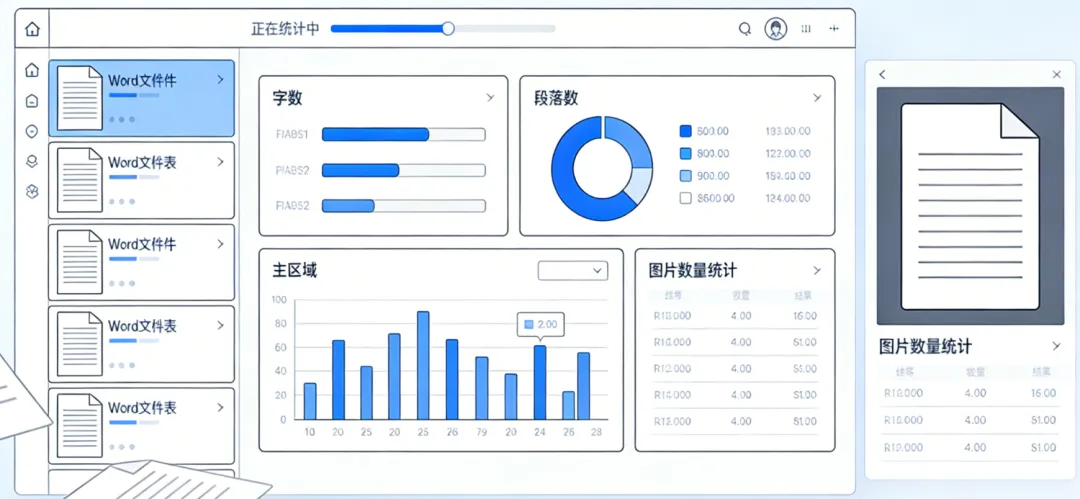Click the rounded square sidebar icon below home
The image size is (1080, 499).
tap(32, 101)
